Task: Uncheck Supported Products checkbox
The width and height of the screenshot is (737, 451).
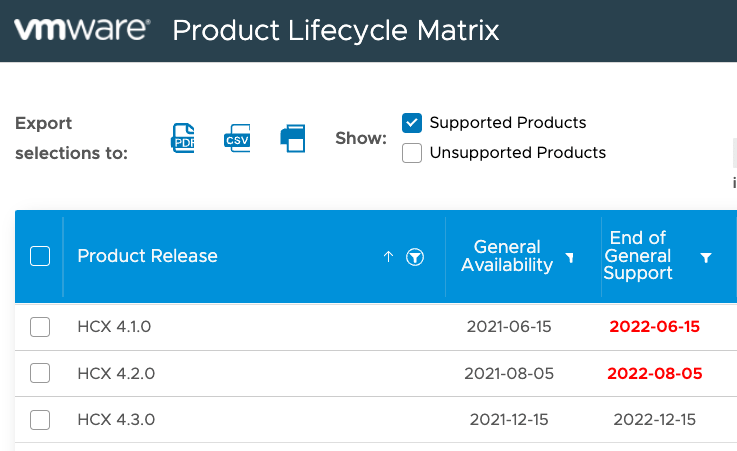Action: [411, 123]
